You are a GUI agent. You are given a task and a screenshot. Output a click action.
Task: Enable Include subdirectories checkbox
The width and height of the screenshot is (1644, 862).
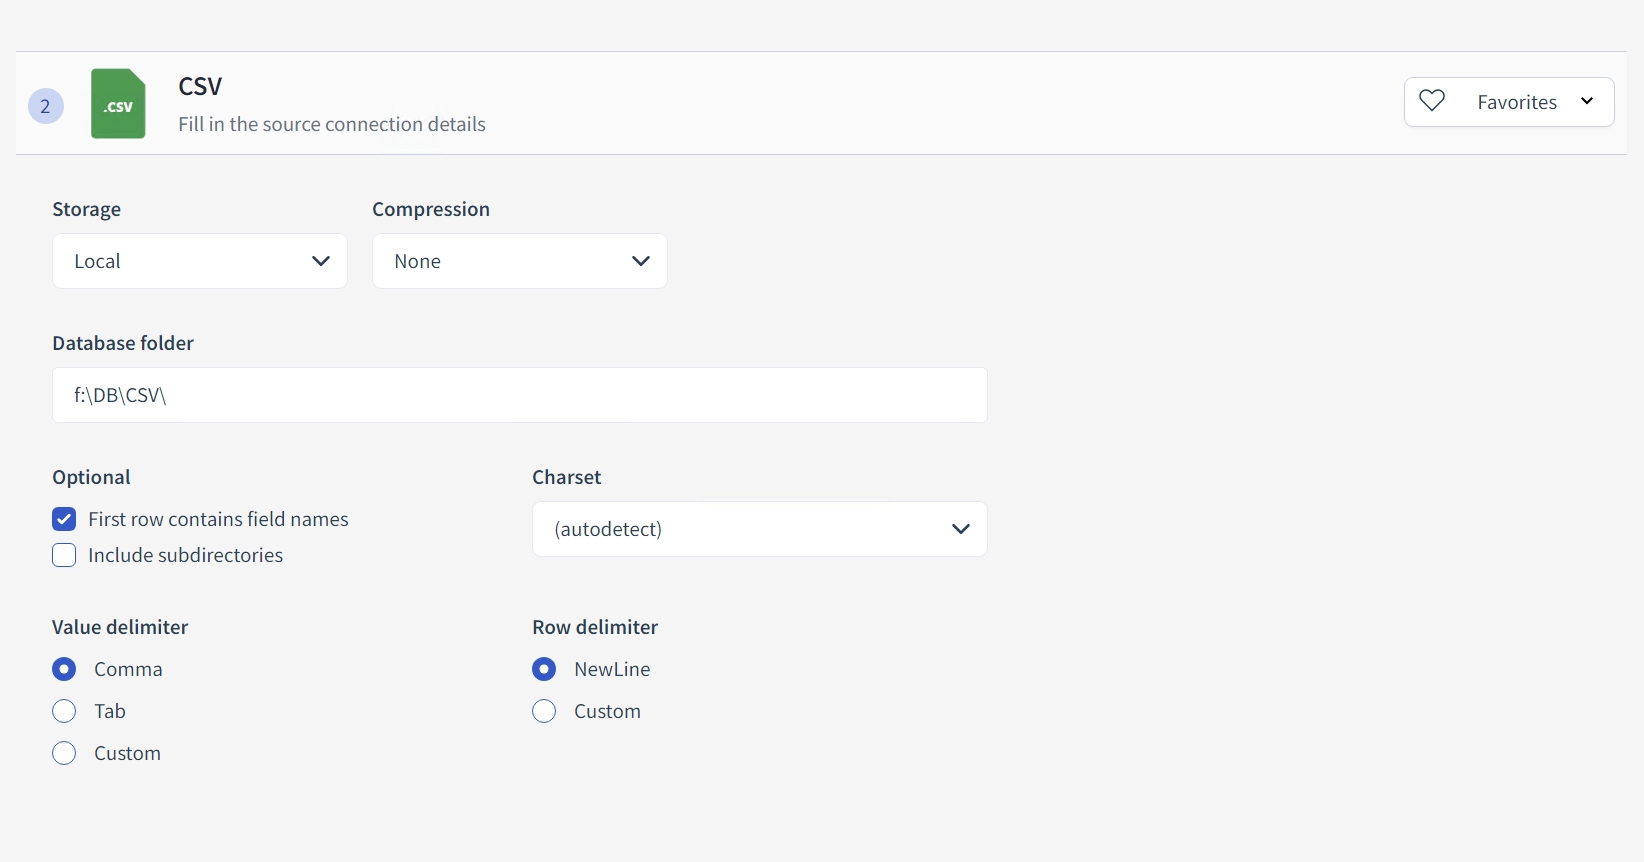coord(64,555)
